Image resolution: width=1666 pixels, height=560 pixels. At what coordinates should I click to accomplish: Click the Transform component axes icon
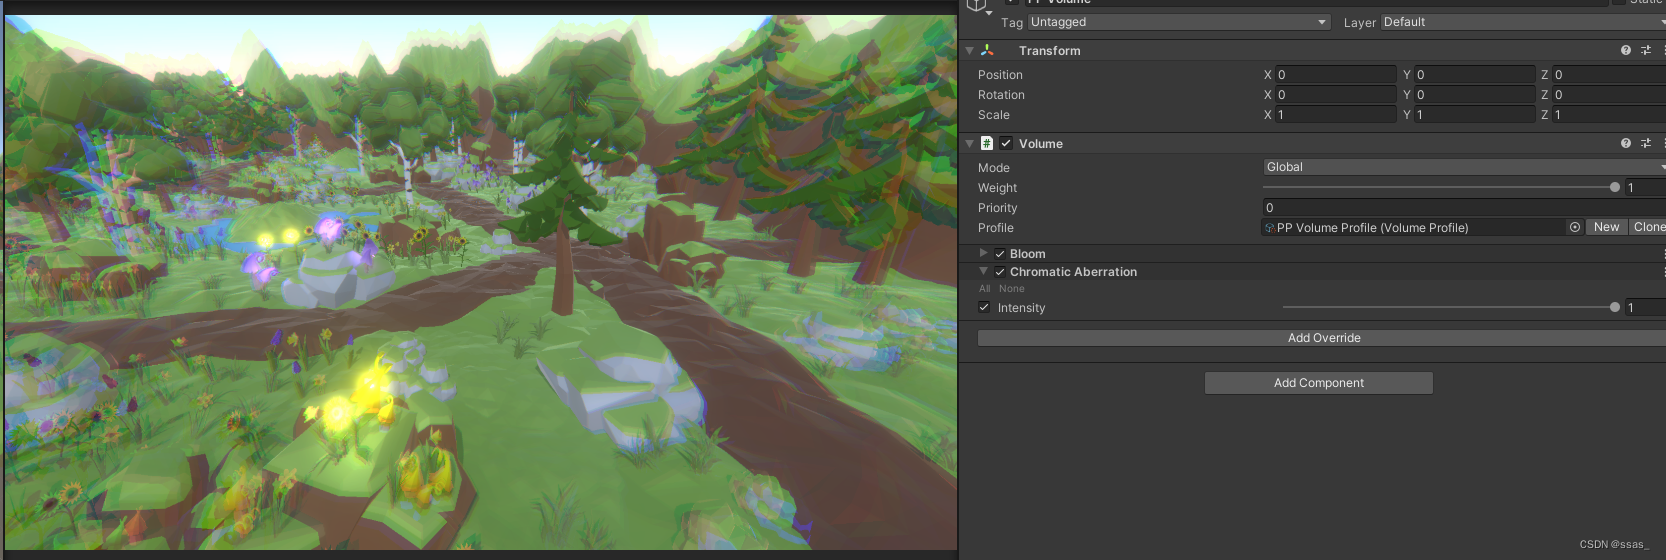(987, 50)
